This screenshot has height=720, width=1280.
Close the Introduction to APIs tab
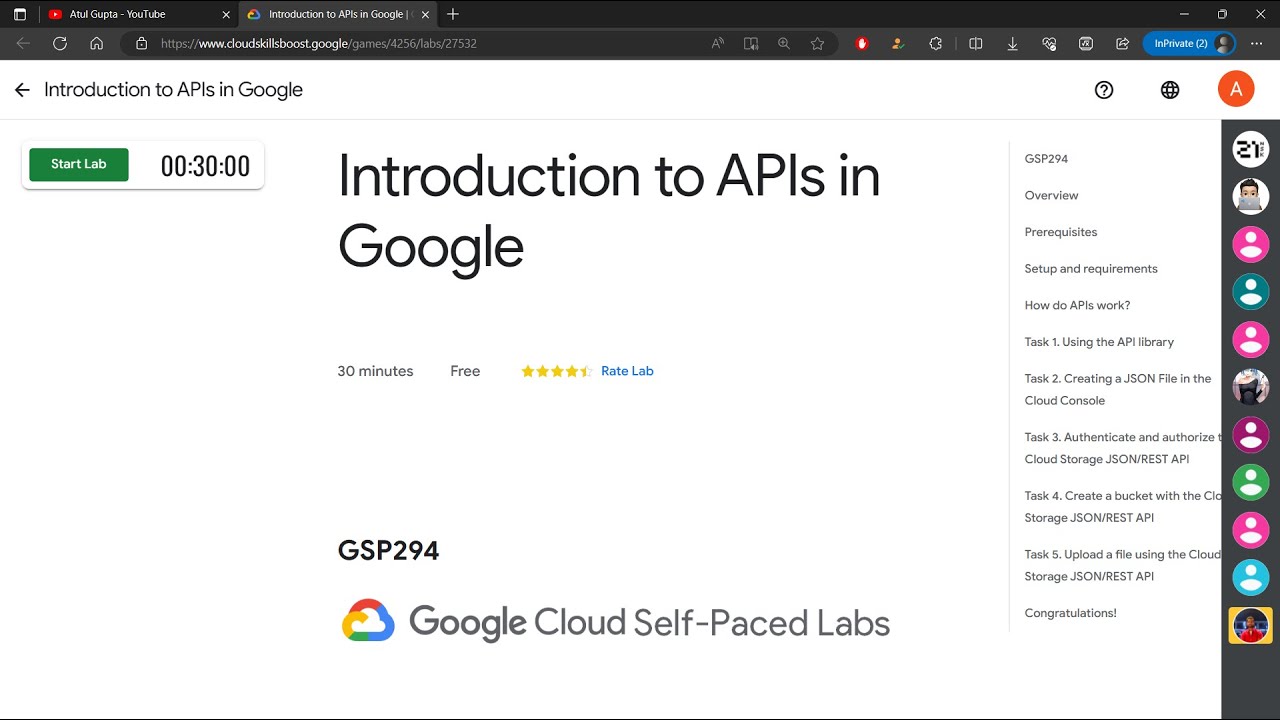tap(425, 14)
